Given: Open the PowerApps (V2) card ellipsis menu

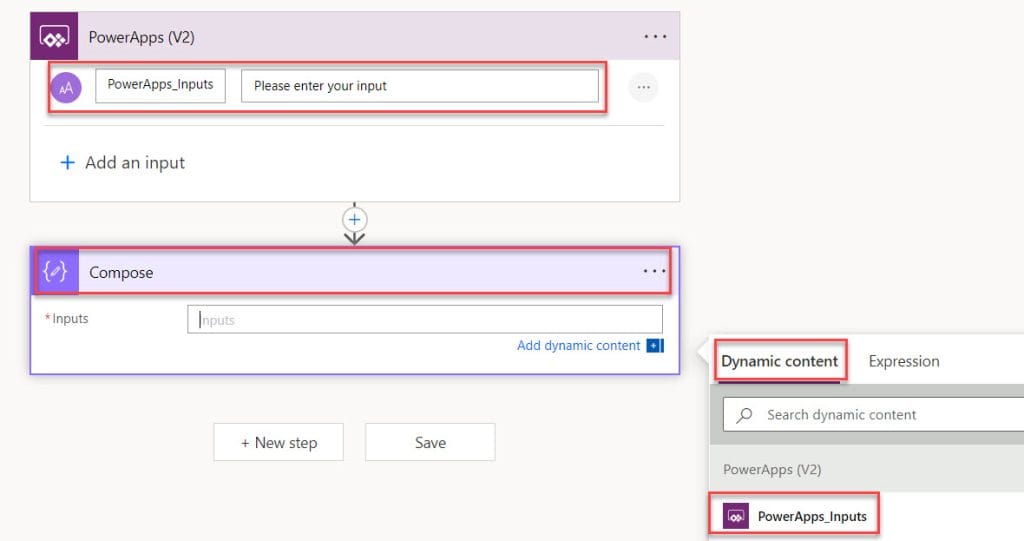Looking at the screenshot, I should tap(655, 37).
